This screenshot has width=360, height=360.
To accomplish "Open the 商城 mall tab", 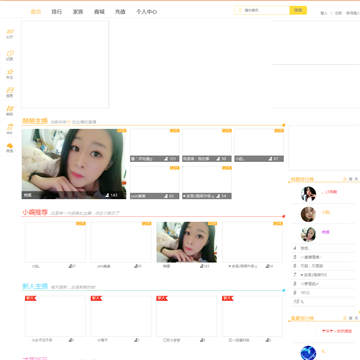I will coord(99,12).
